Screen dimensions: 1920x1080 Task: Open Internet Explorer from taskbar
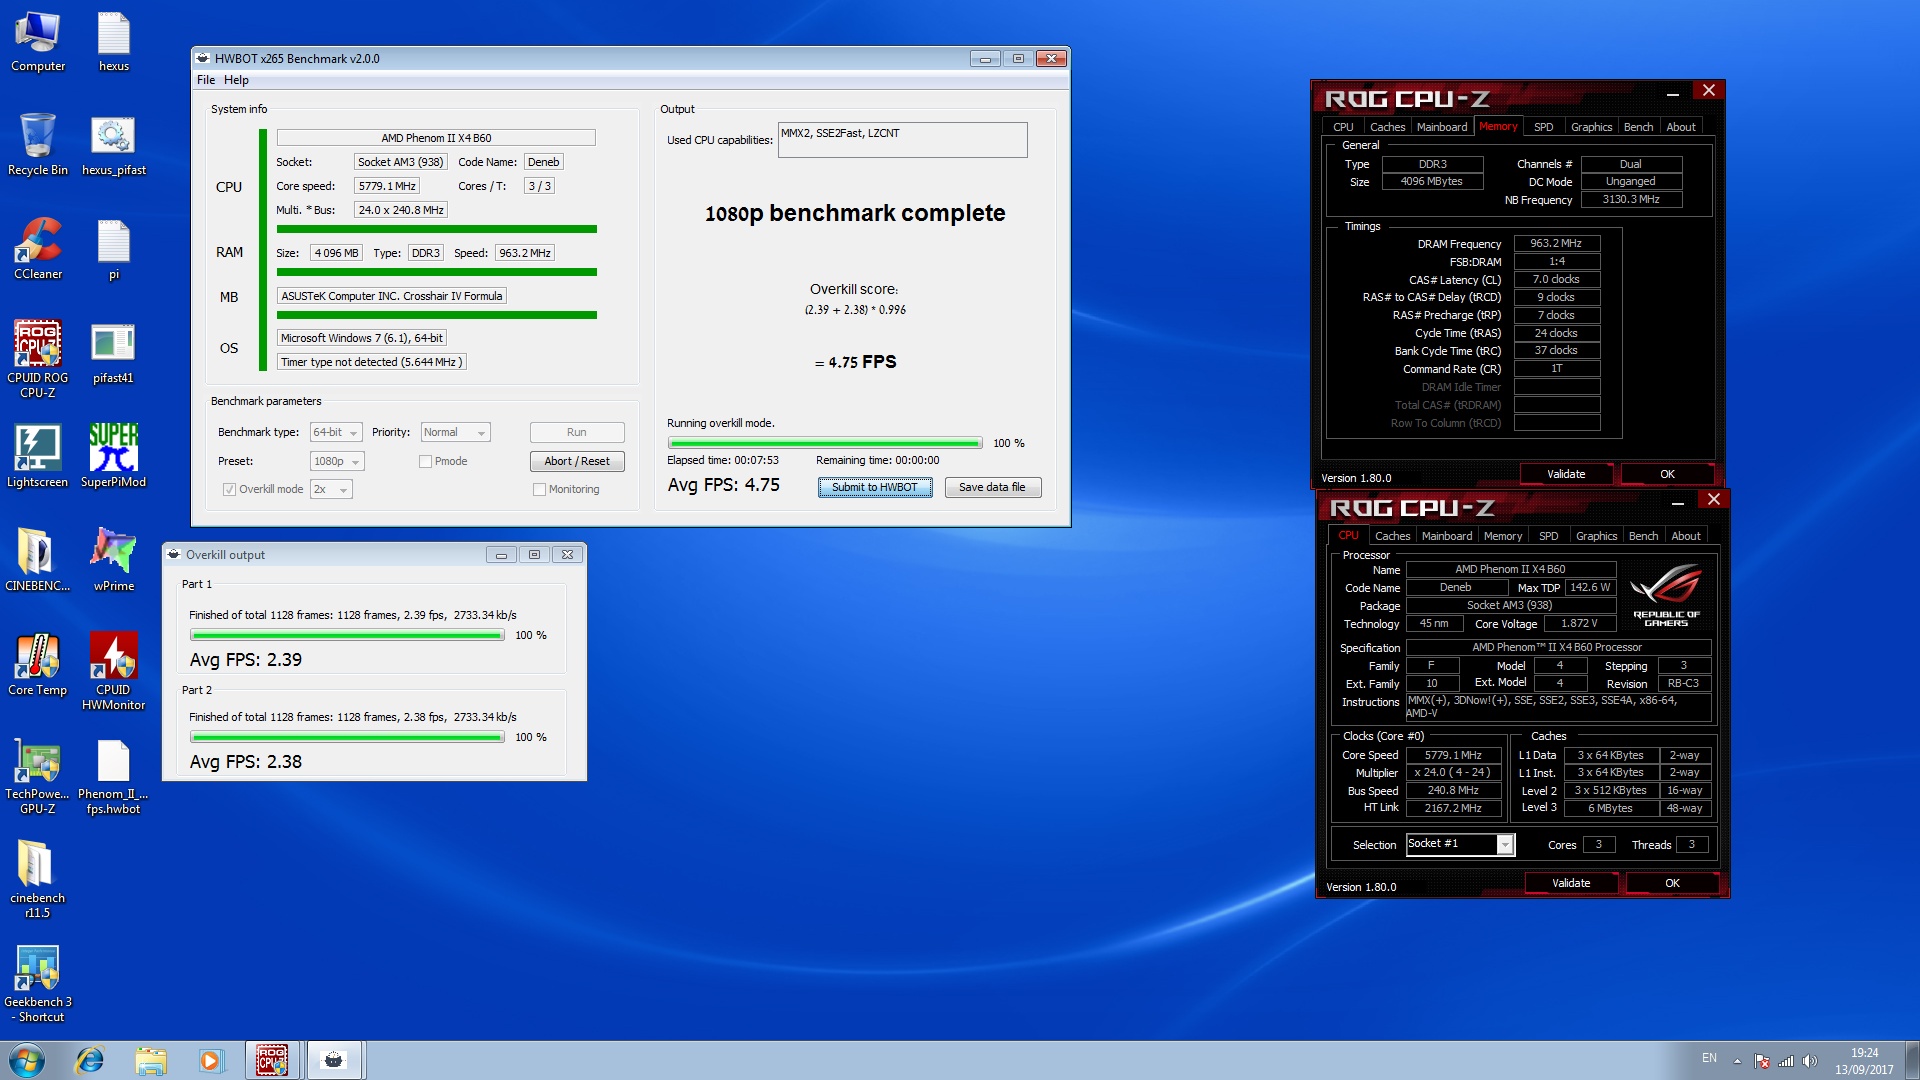90,1060
